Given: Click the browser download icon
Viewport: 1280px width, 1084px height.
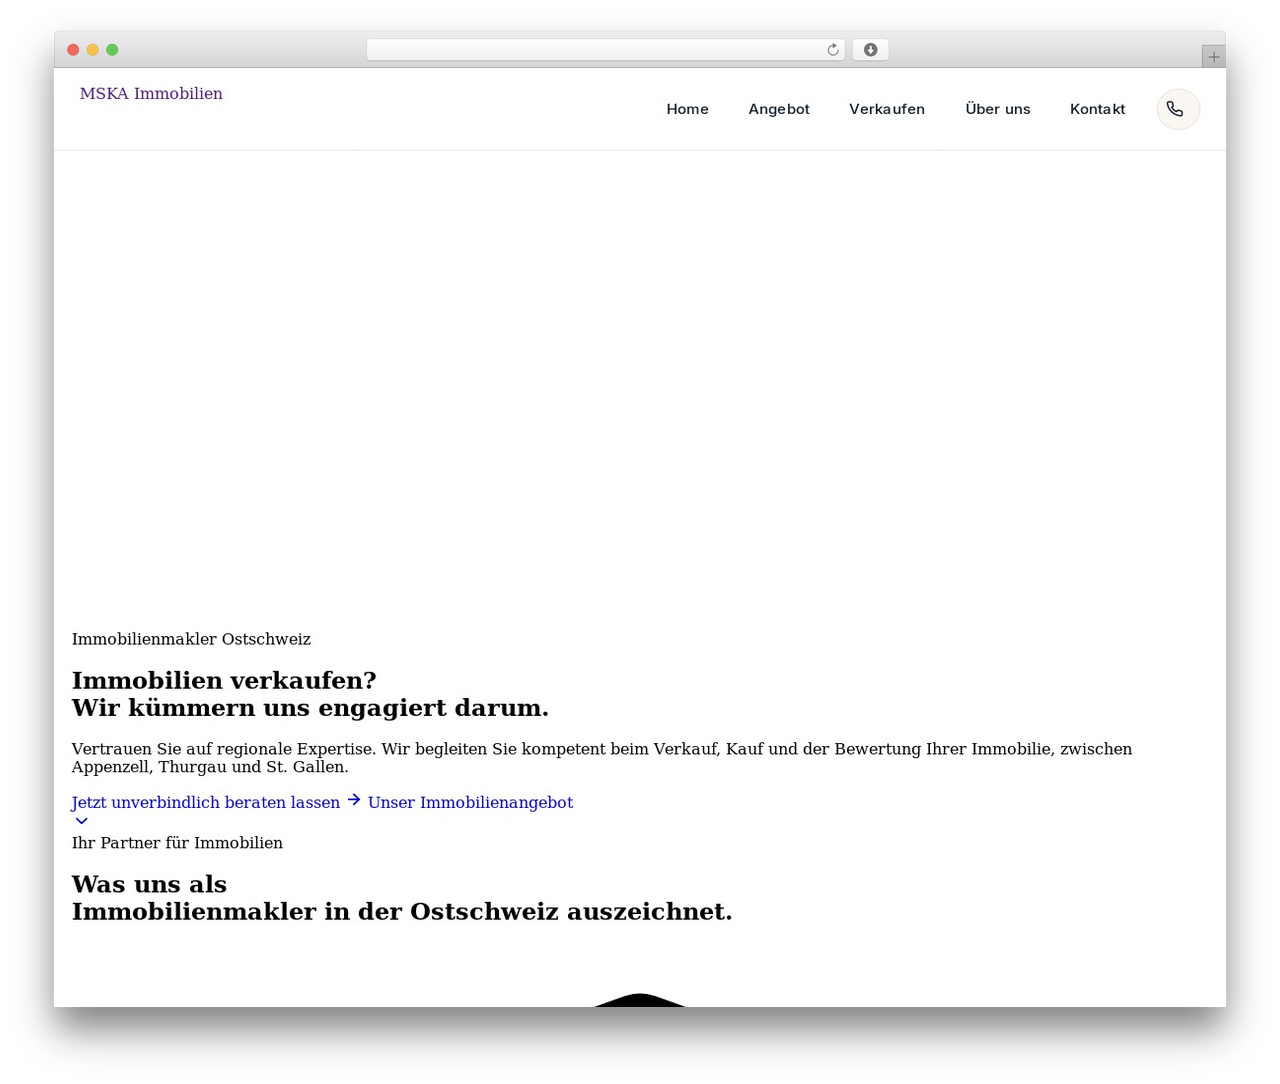Looking at the screenshot, I should click(870, 50).
